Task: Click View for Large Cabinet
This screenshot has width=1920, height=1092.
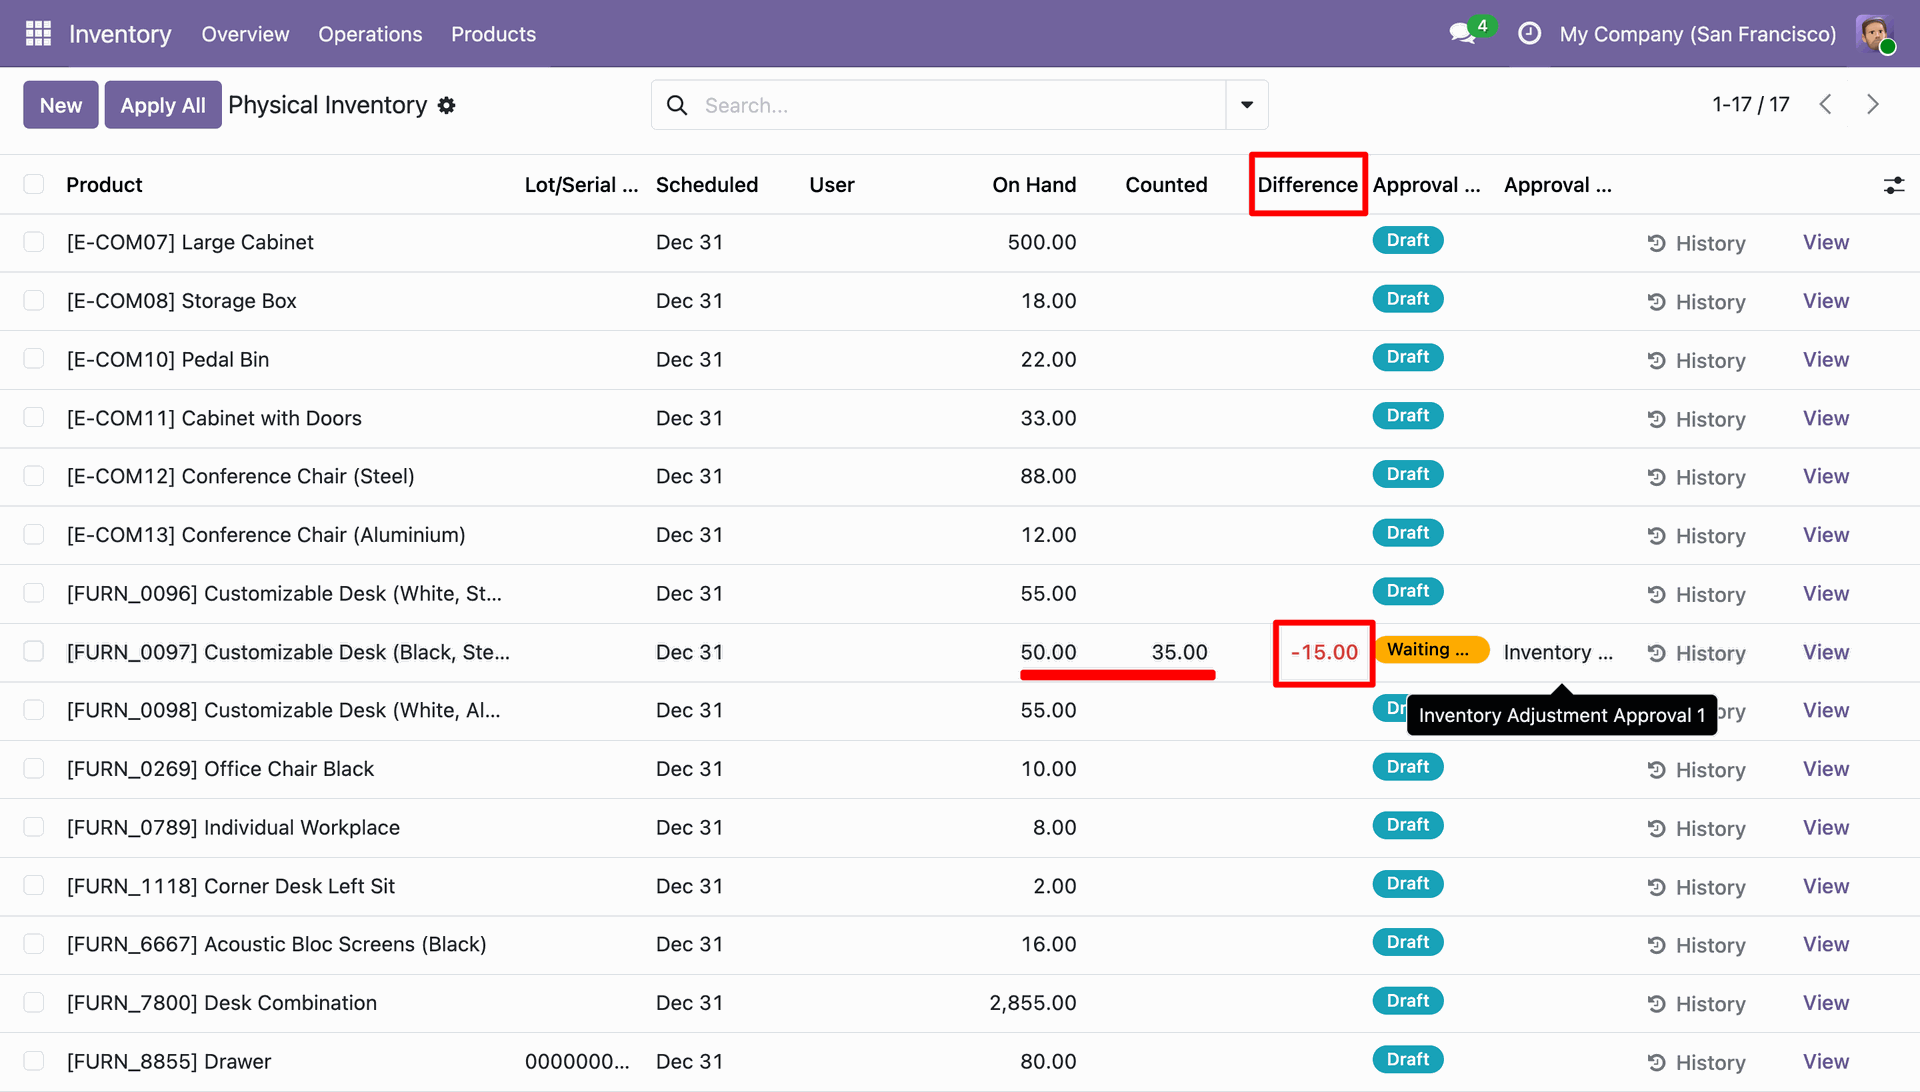Action: [x=1826, y=242]
